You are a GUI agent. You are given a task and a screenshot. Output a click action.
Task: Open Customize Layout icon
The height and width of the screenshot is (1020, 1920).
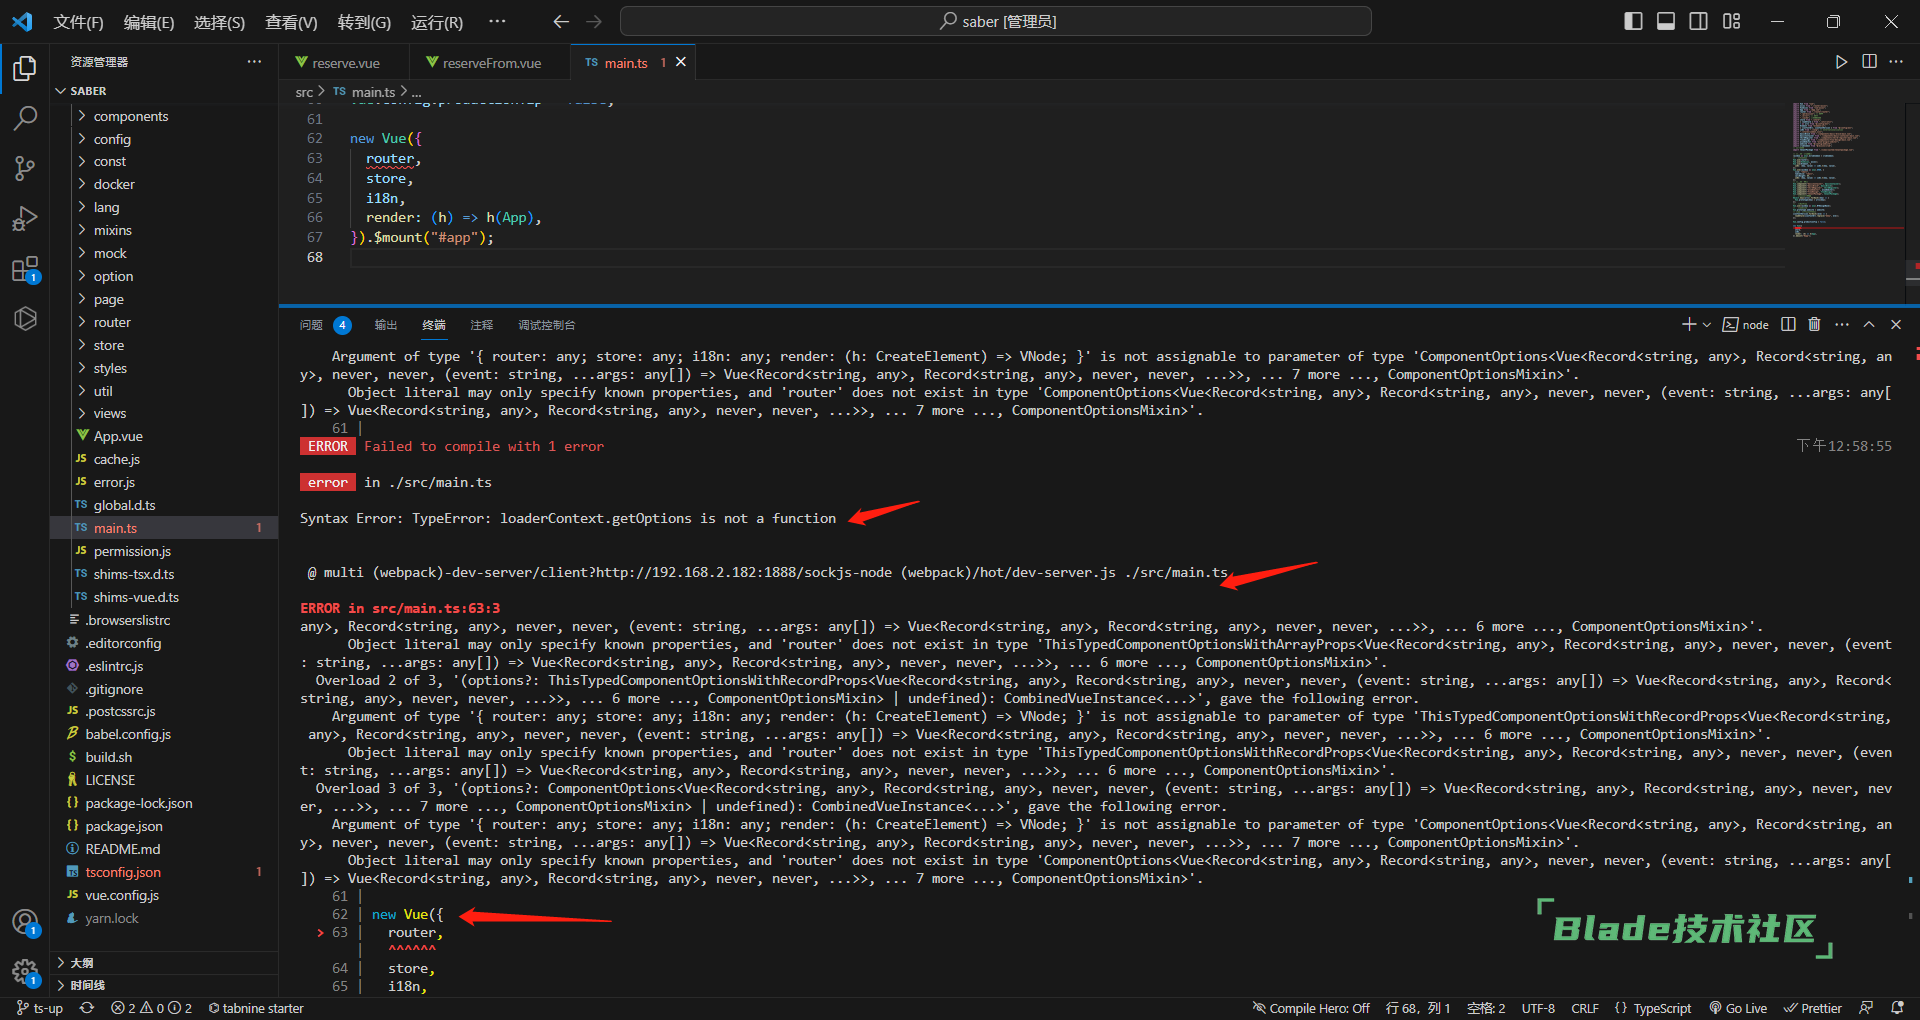(1732, 21)
